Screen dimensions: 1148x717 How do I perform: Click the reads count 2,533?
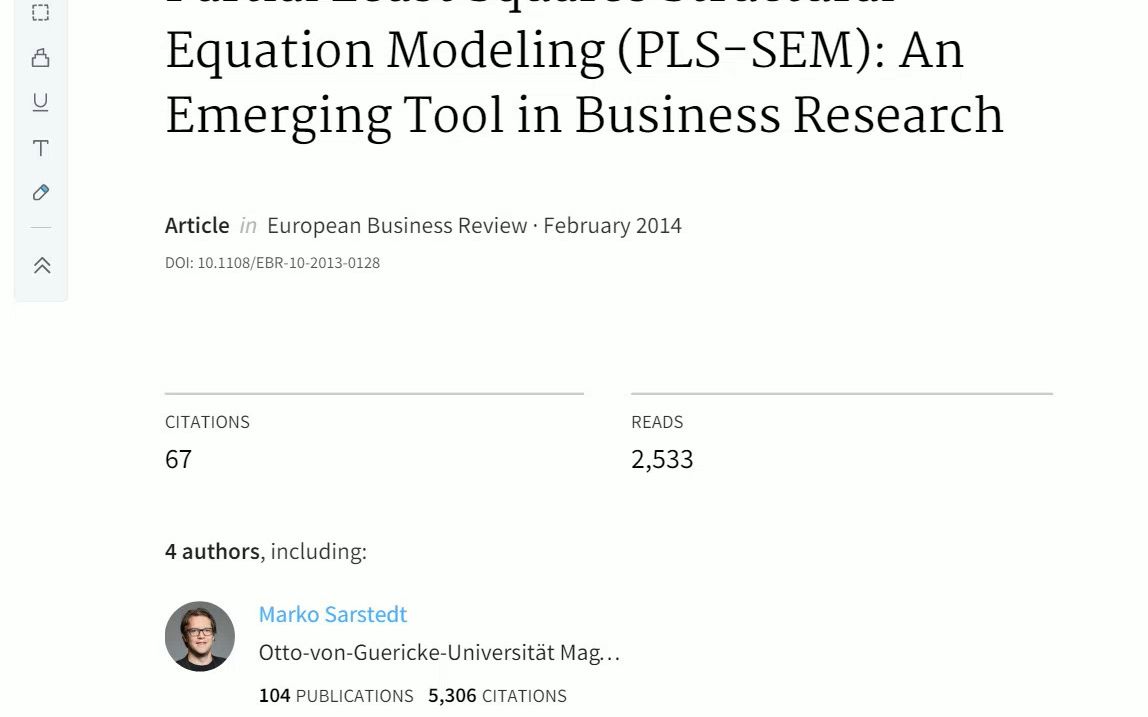tap(662, 459)
